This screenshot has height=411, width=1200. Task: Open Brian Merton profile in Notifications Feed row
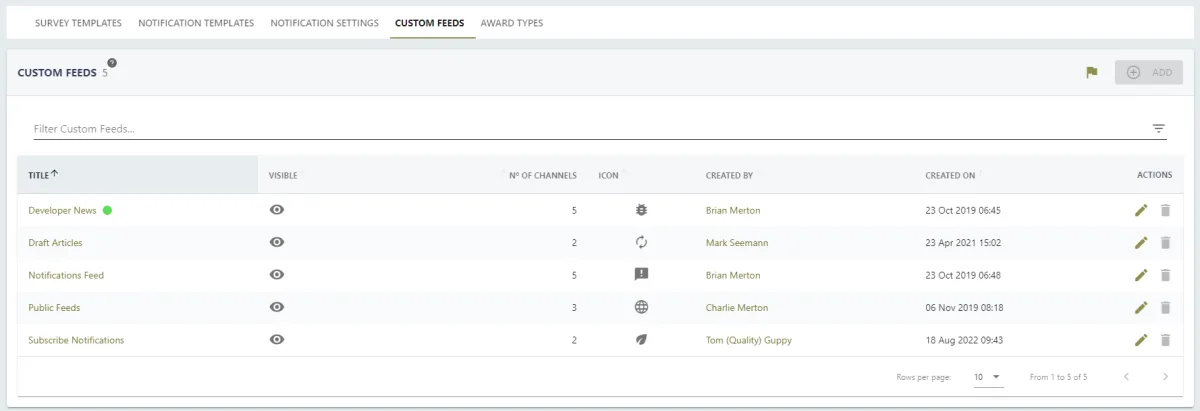[733, 275]
